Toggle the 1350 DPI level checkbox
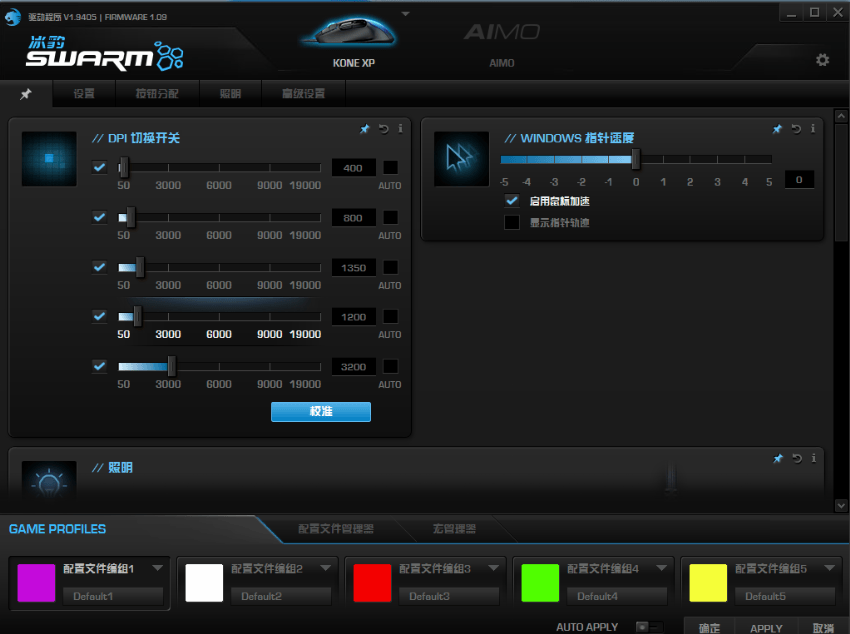The height and width of the screenshot is (634, 850). [x=99, y=267]
